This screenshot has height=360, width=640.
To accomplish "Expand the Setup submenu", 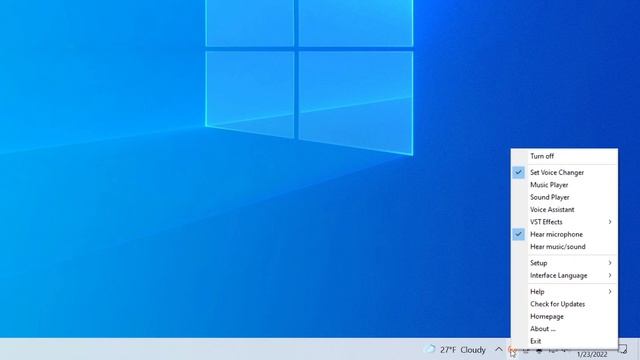I will coord(564,263).
